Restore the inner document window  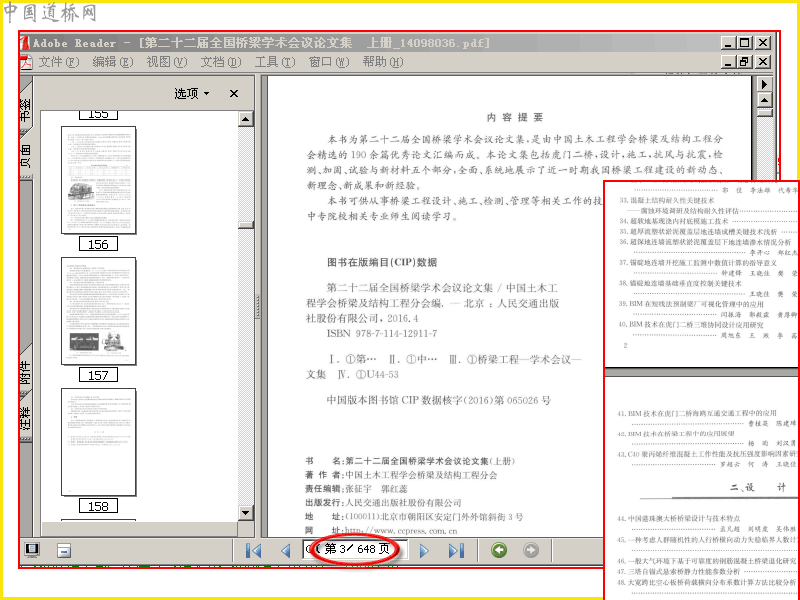(745, 62)
